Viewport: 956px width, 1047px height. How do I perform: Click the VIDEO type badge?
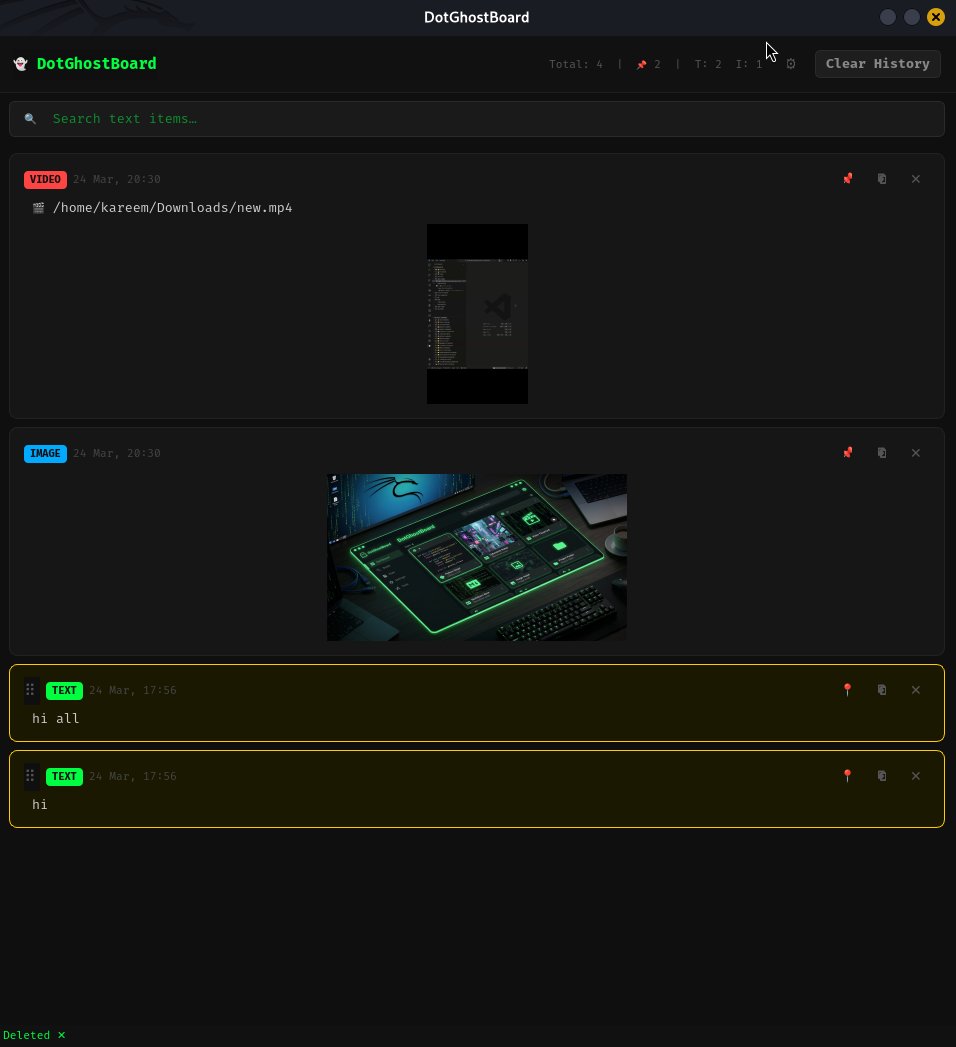click(x=45, y=180)
